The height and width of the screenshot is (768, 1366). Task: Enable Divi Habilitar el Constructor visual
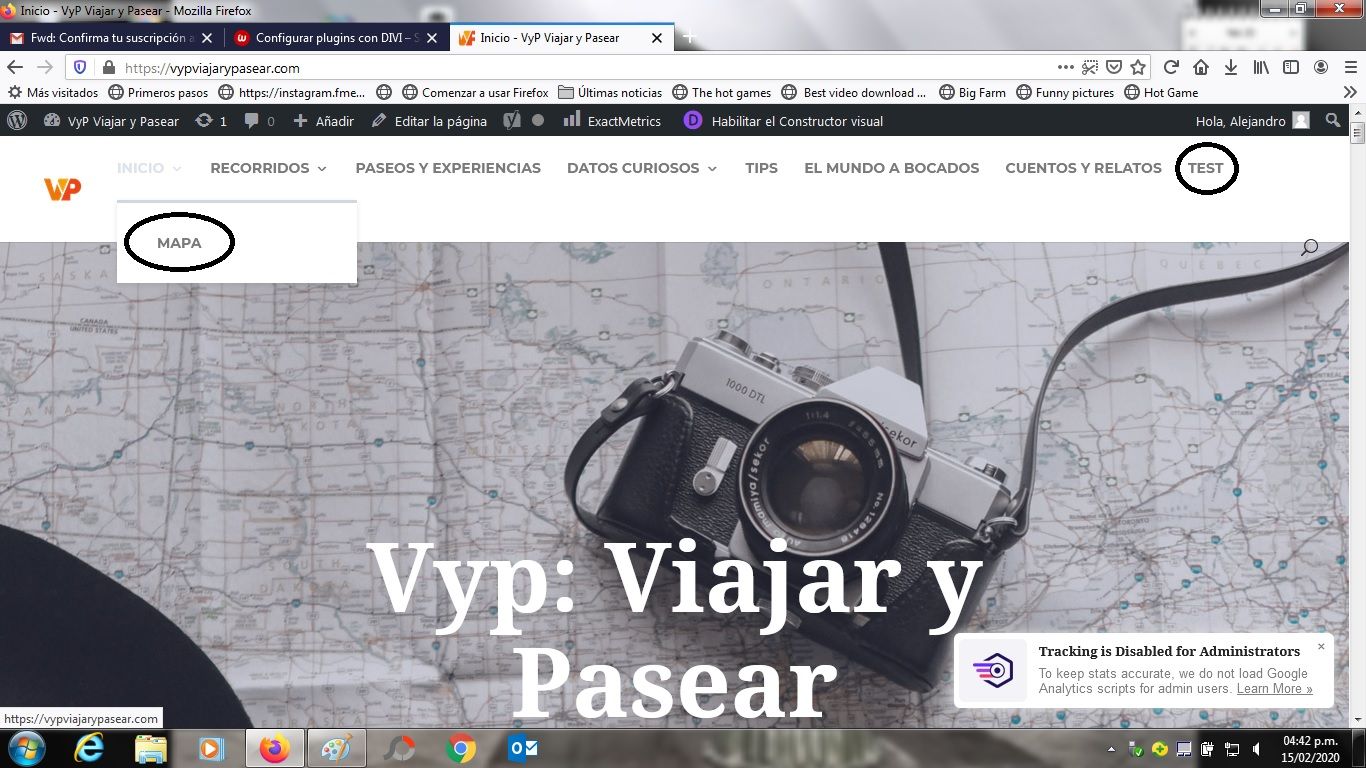[x=784, y=120]
